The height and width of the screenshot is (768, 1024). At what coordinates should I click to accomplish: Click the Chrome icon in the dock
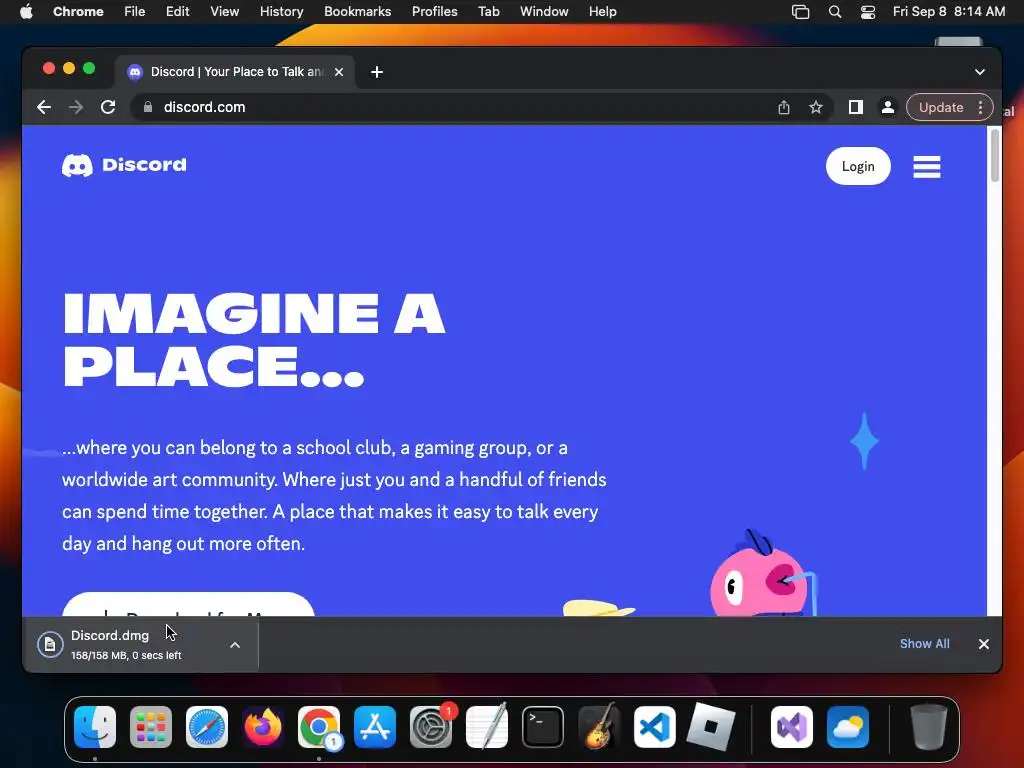[319, 727]
